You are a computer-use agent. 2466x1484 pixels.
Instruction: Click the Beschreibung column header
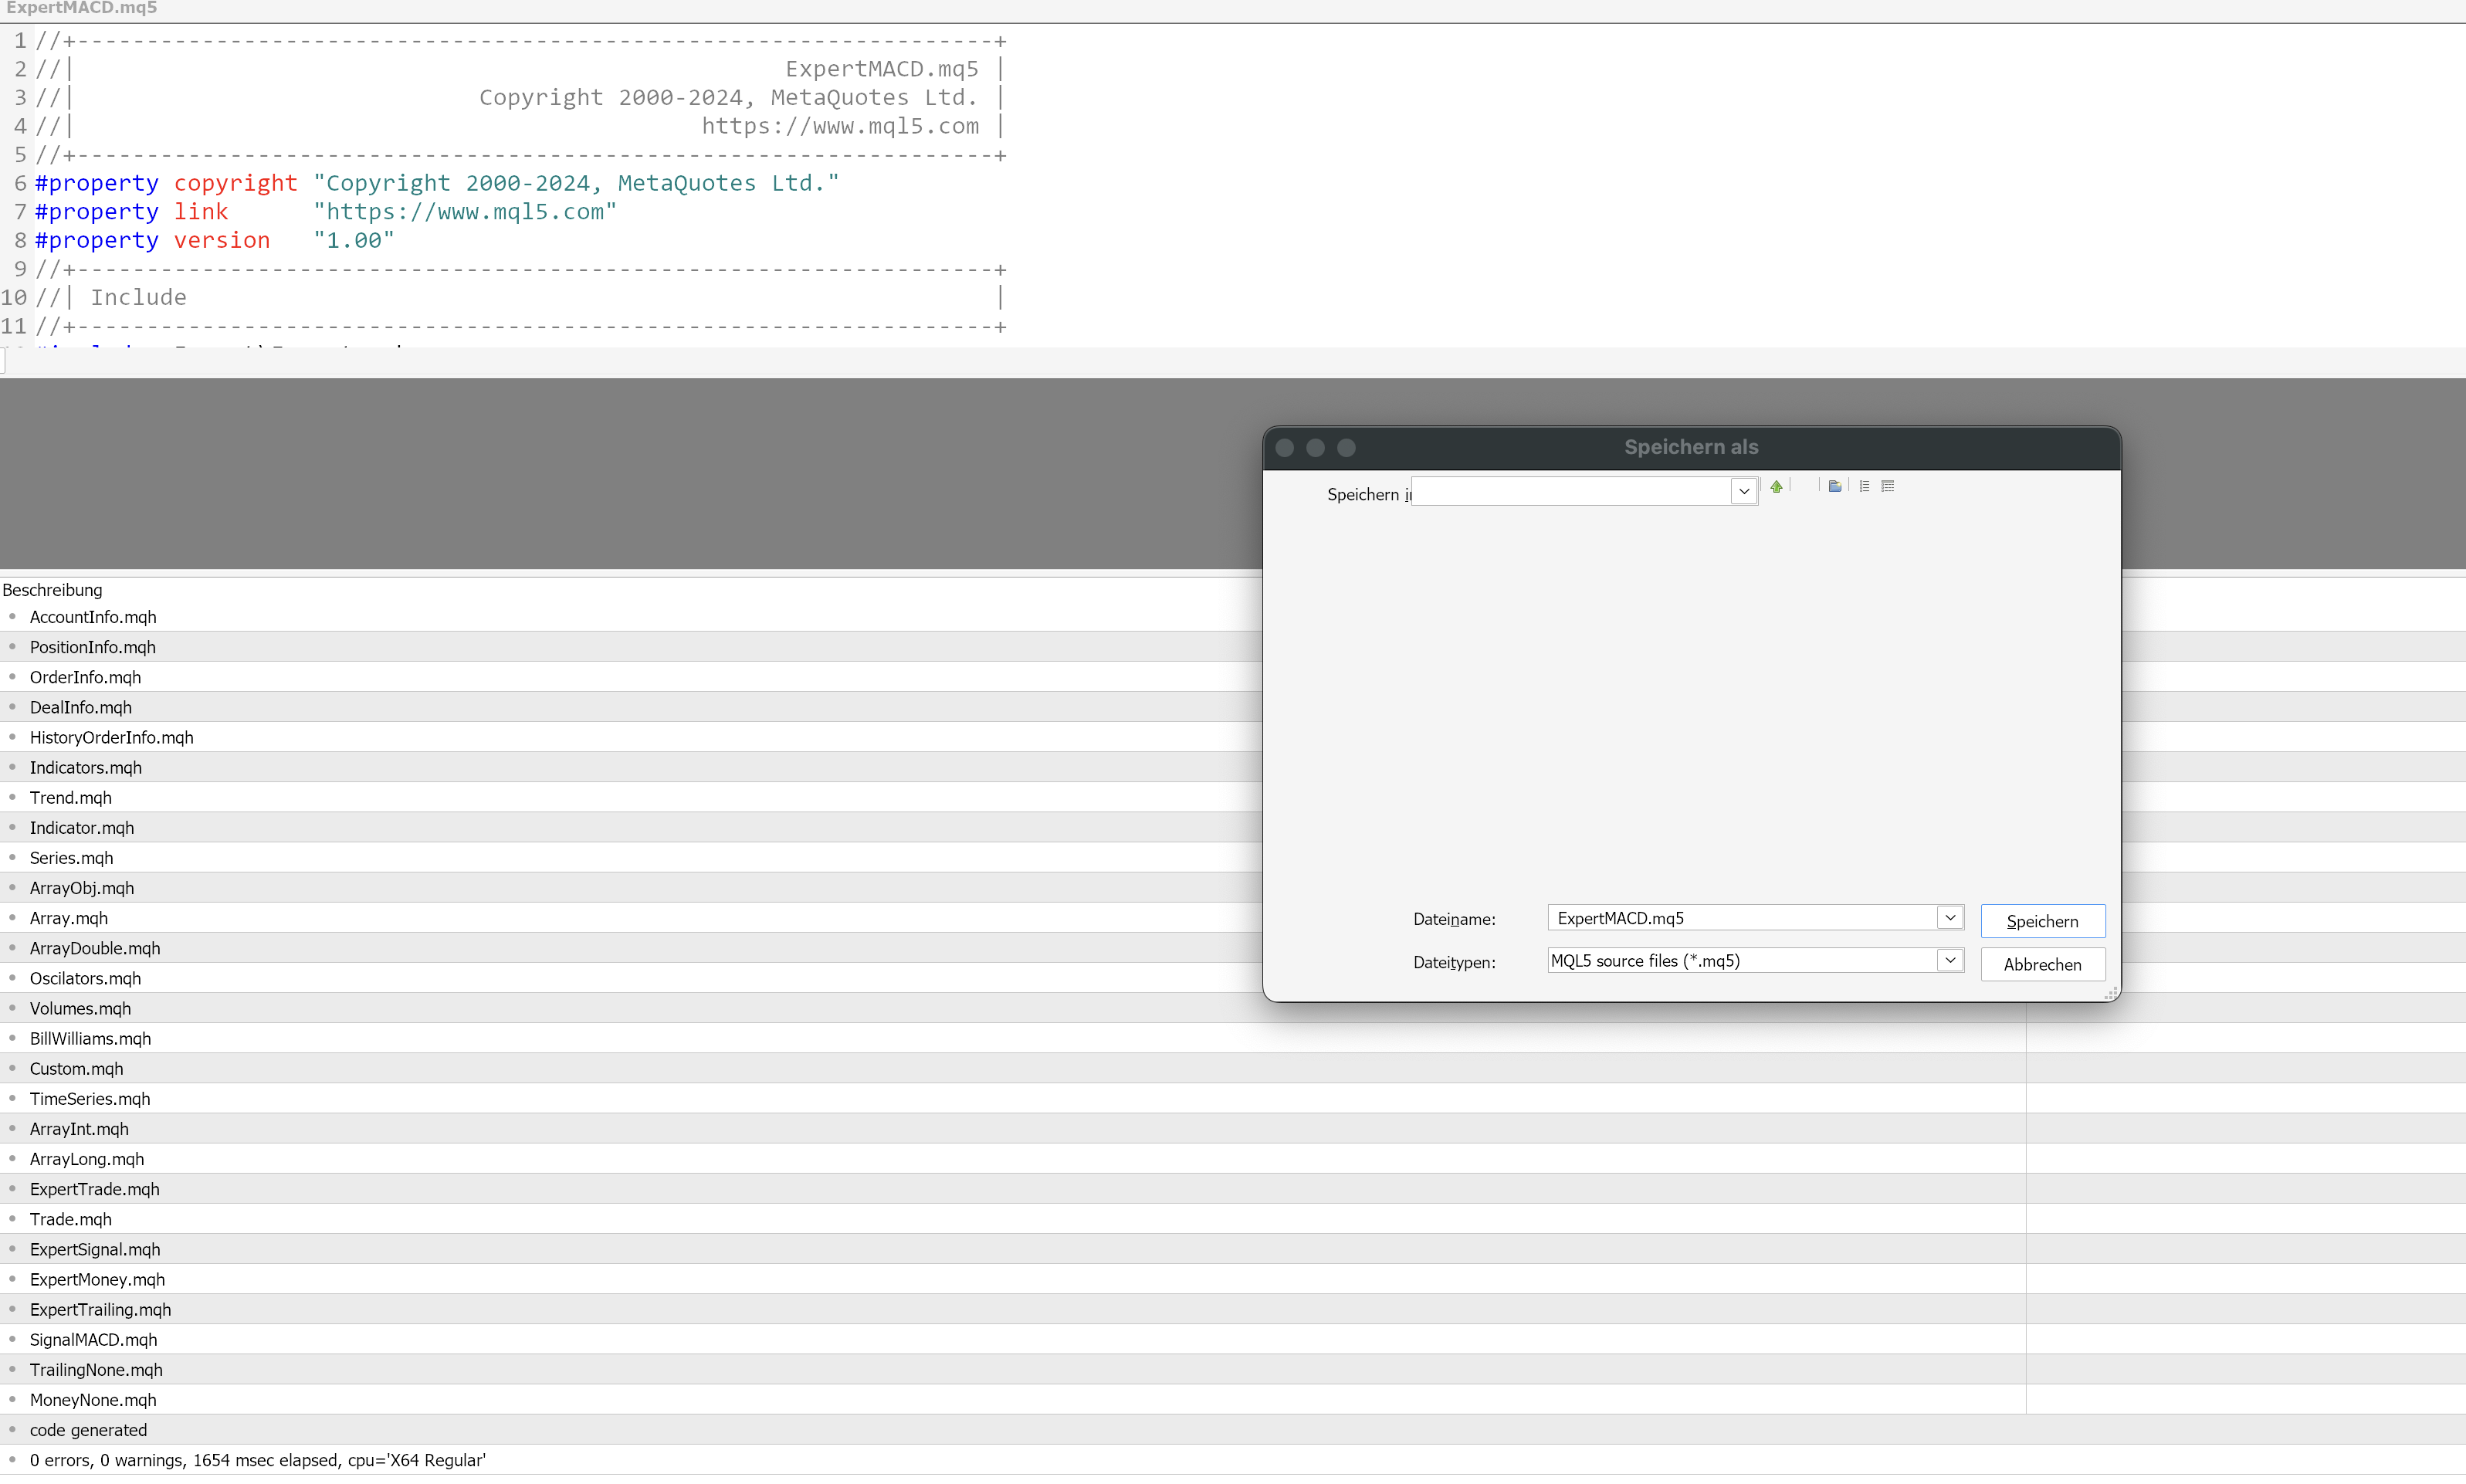point(53,590)
